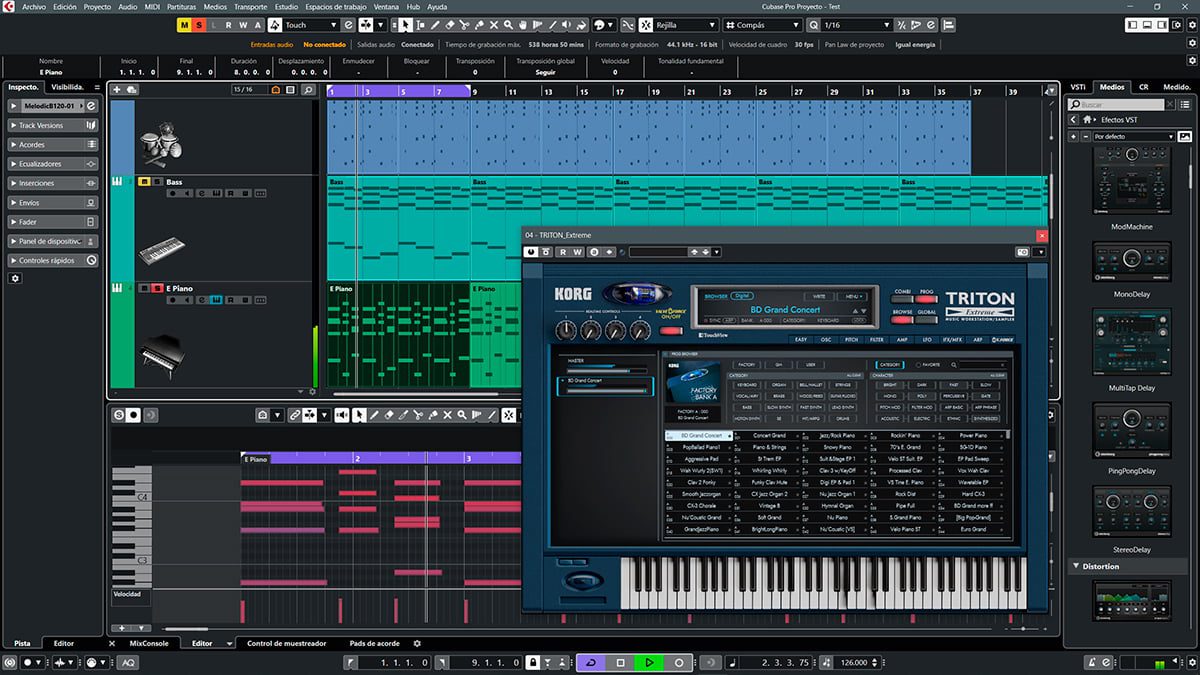Pick the Mute (X) tool in main toolbar
Image resolution: width=1200 pixels, height=675 pixels.
[494, 25]
